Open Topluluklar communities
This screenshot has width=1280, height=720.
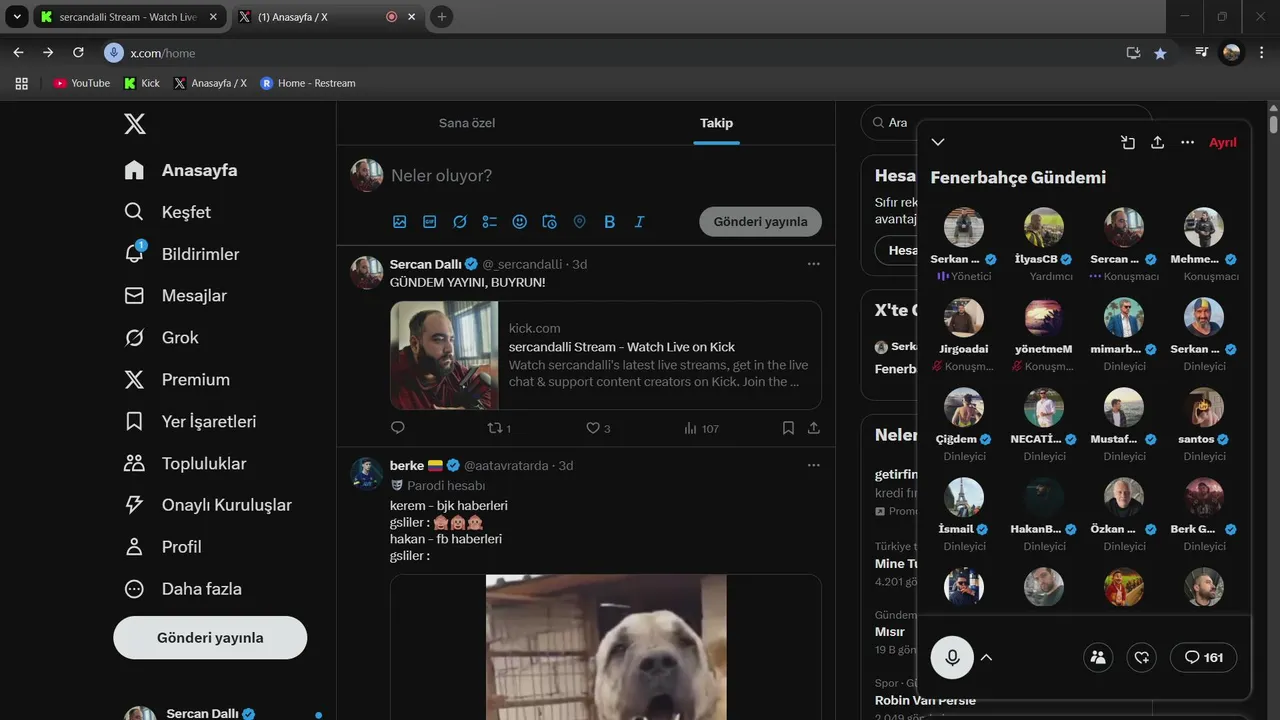click(x=185, y=464)
